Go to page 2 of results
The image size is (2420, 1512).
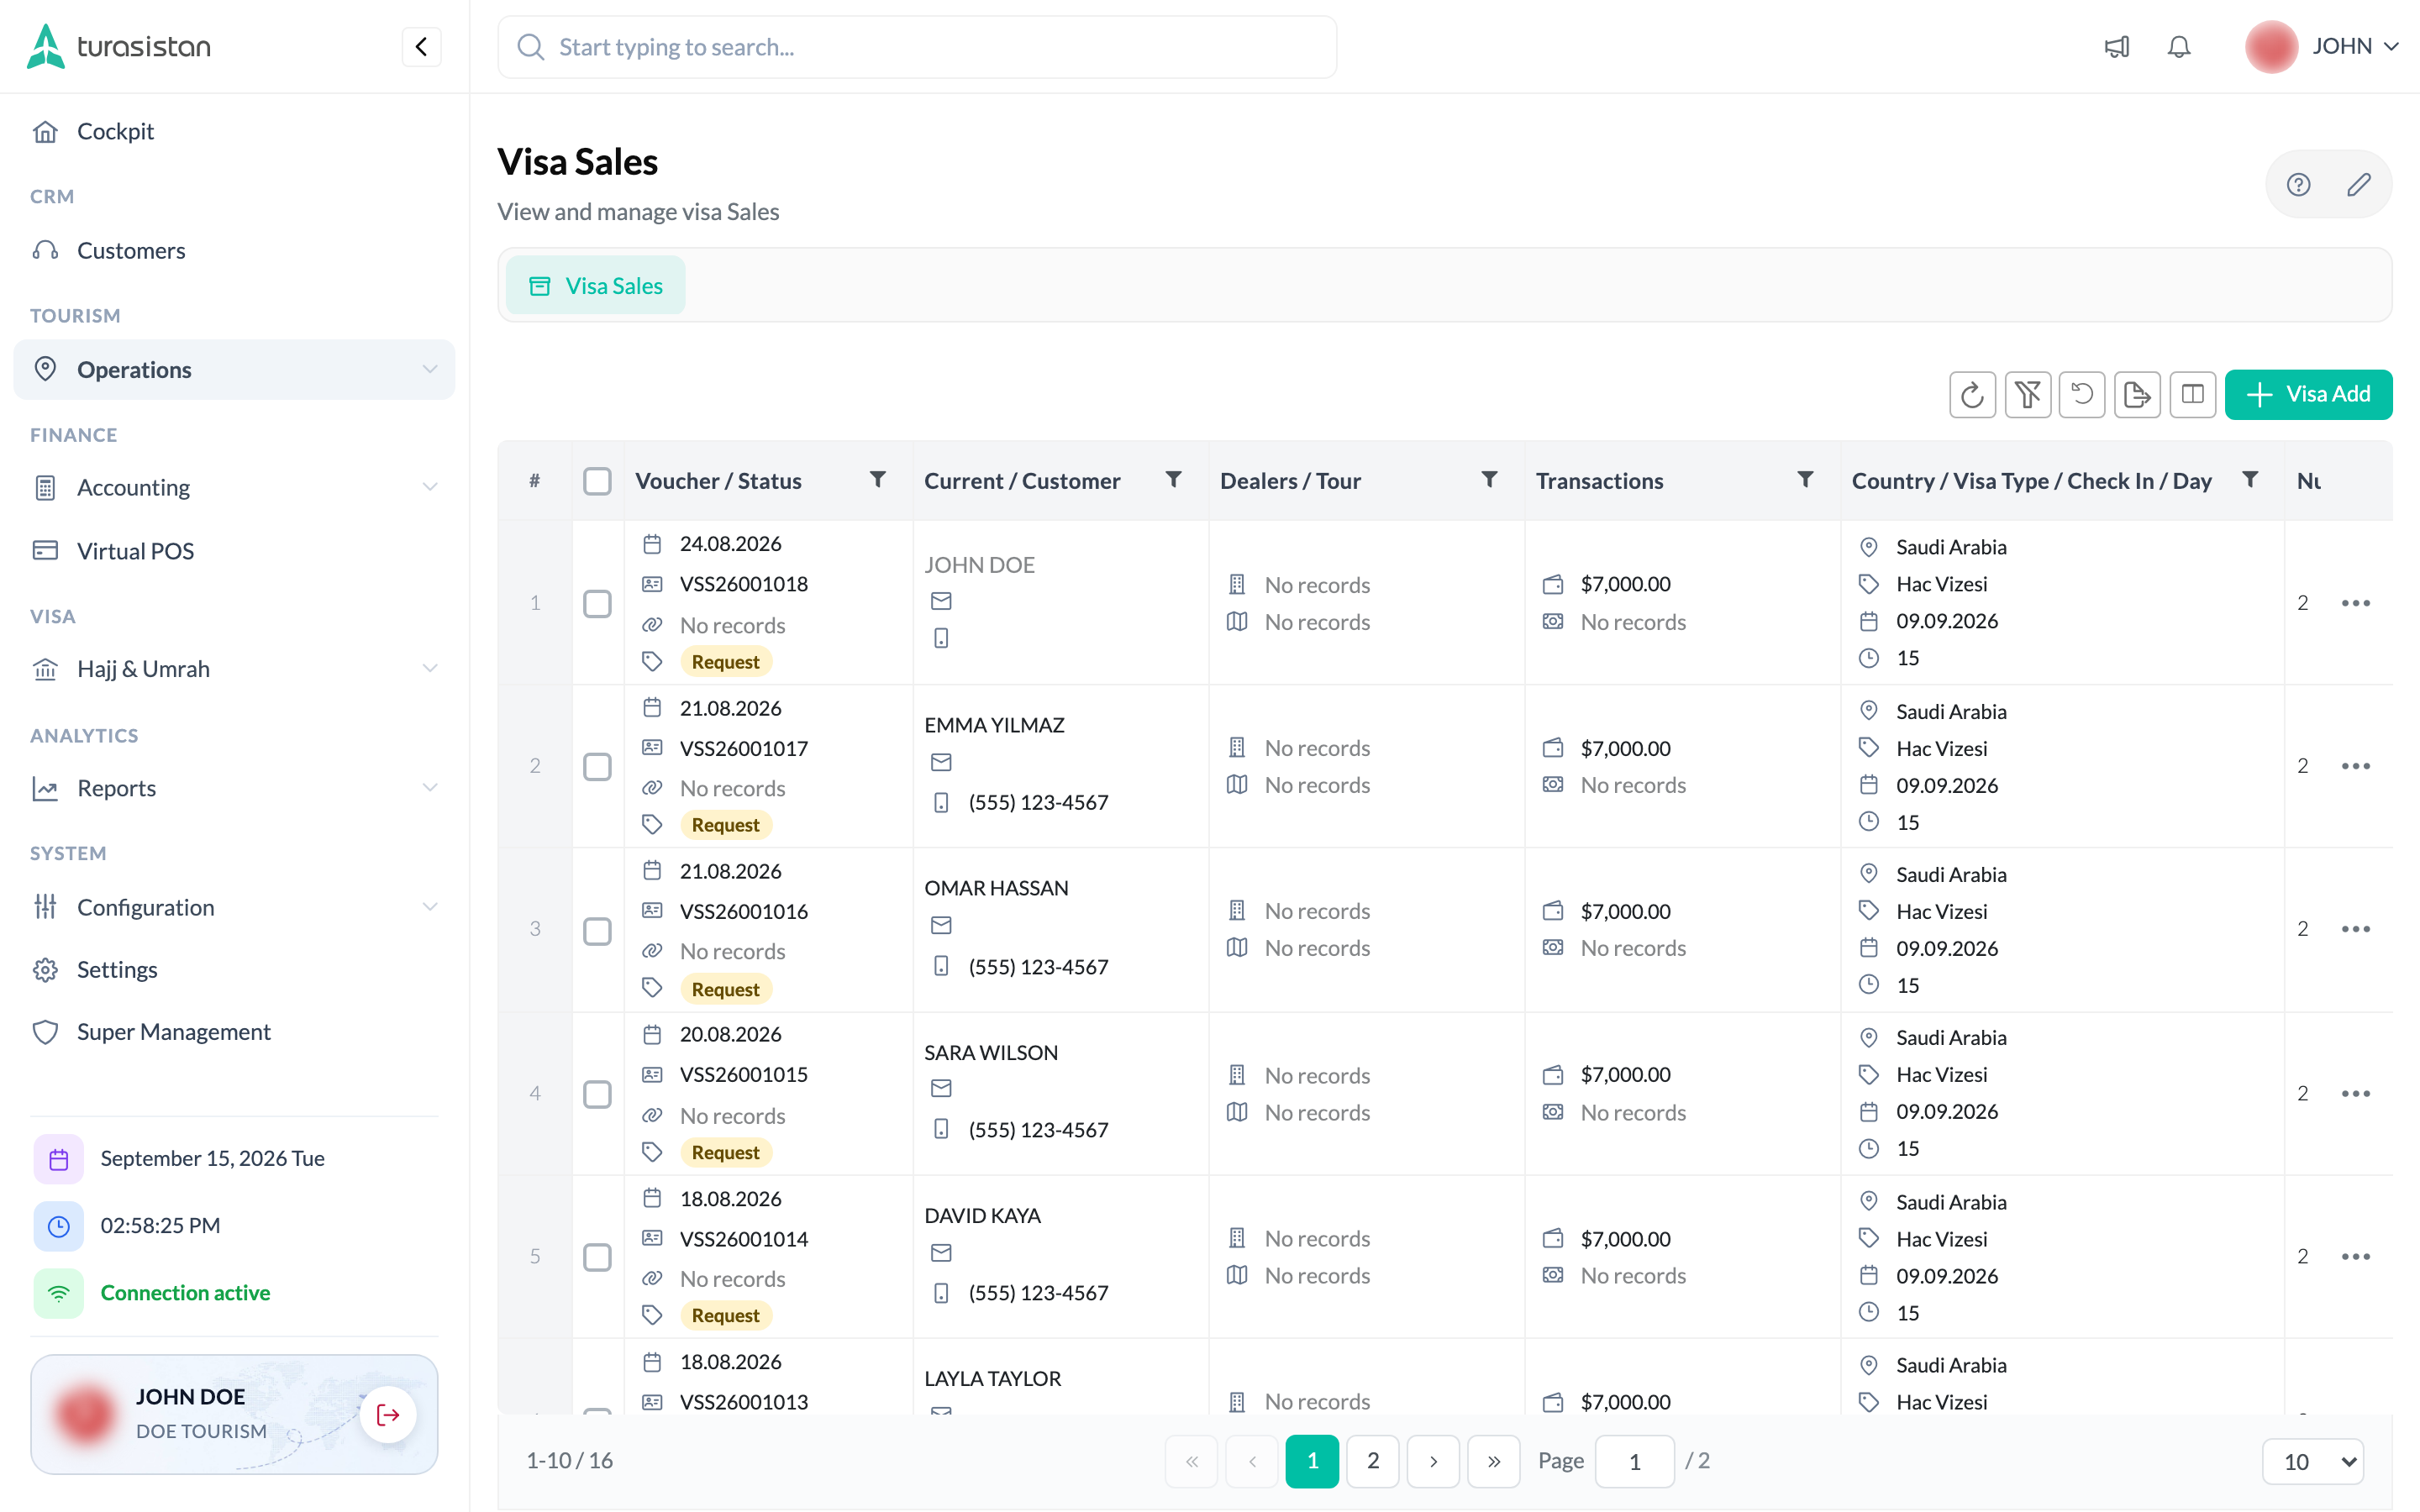coord(1372,1461)
